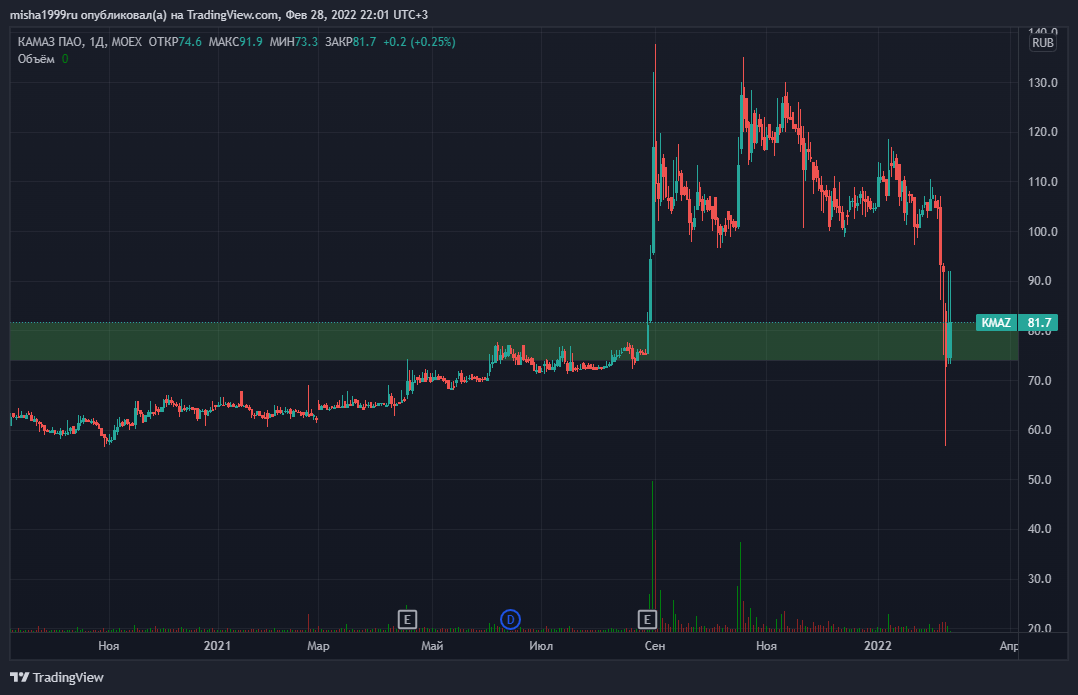
Task: Click the TradingView logo
Action: [57, 677]
